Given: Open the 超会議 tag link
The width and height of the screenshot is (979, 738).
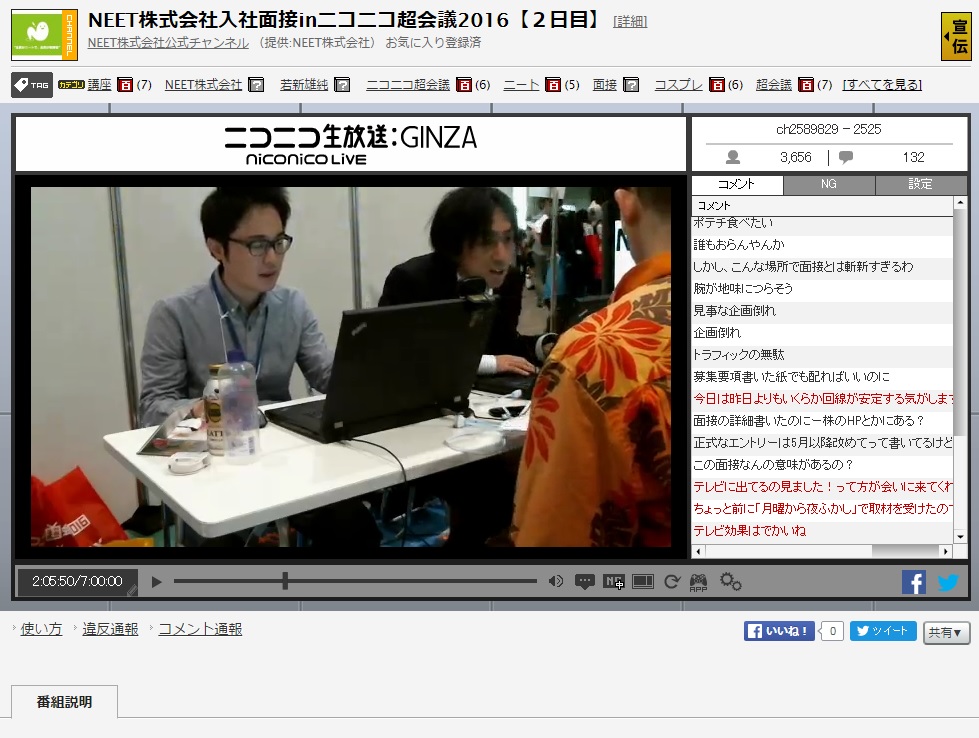Looking at the screenshot, I should click(774, 84).
